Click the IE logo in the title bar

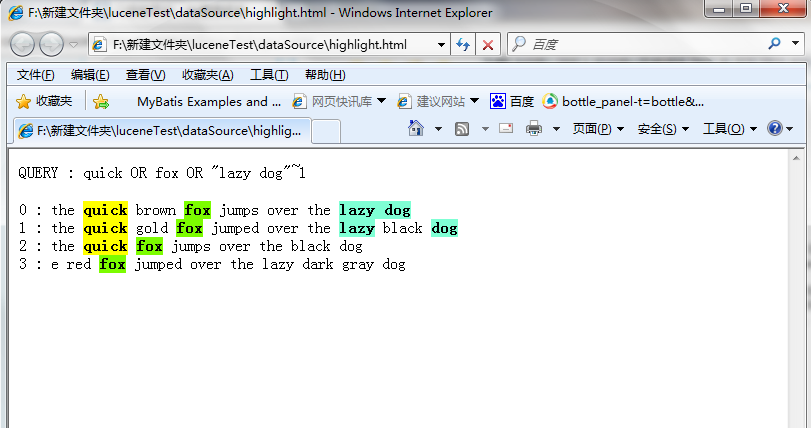(16, 12)
